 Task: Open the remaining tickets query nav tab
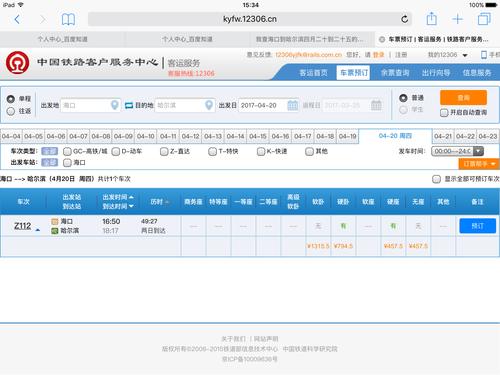point(395,73)
